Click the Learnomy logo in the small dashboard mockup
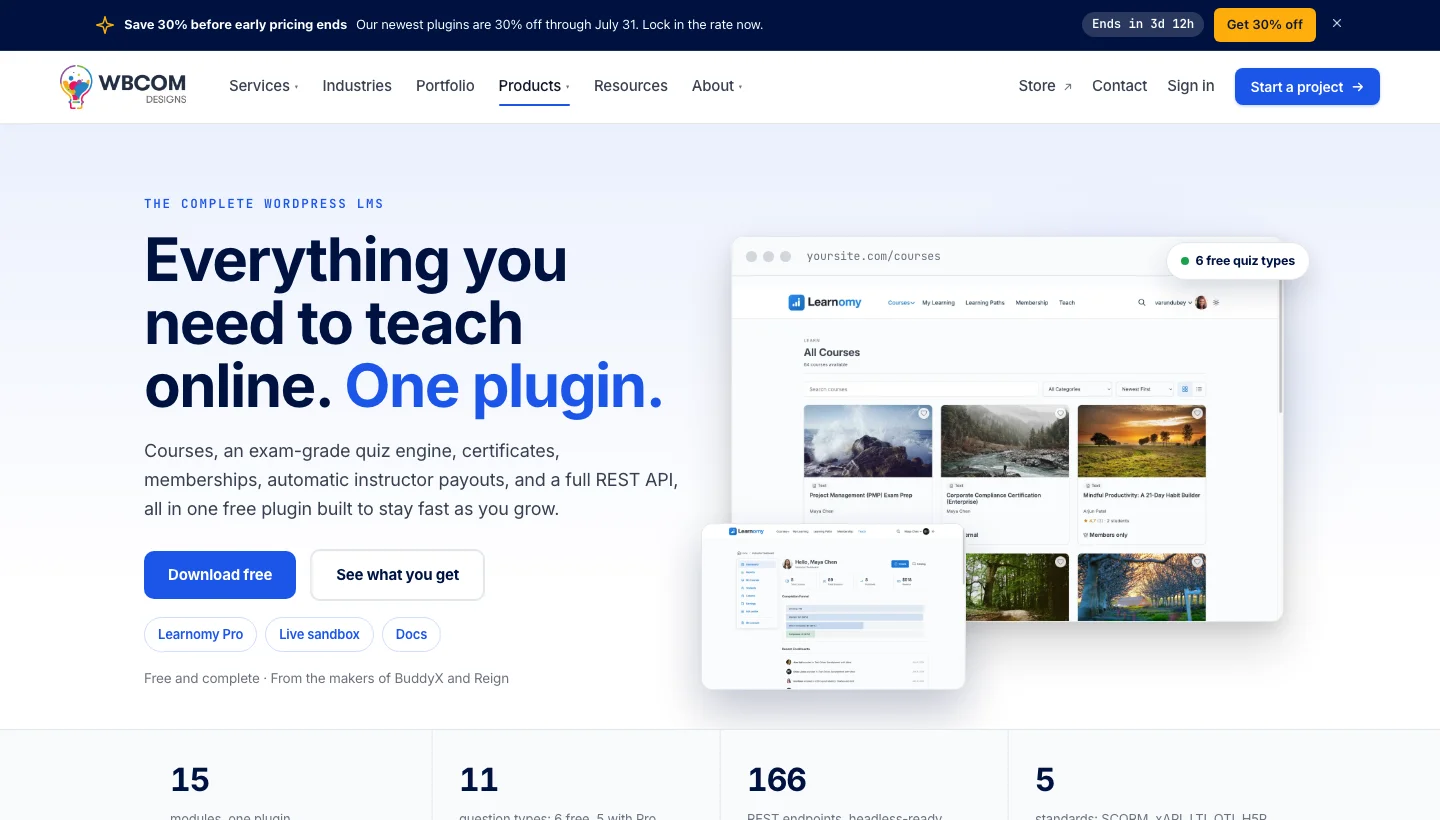1440x820 pixels. [x=746, y=531]
